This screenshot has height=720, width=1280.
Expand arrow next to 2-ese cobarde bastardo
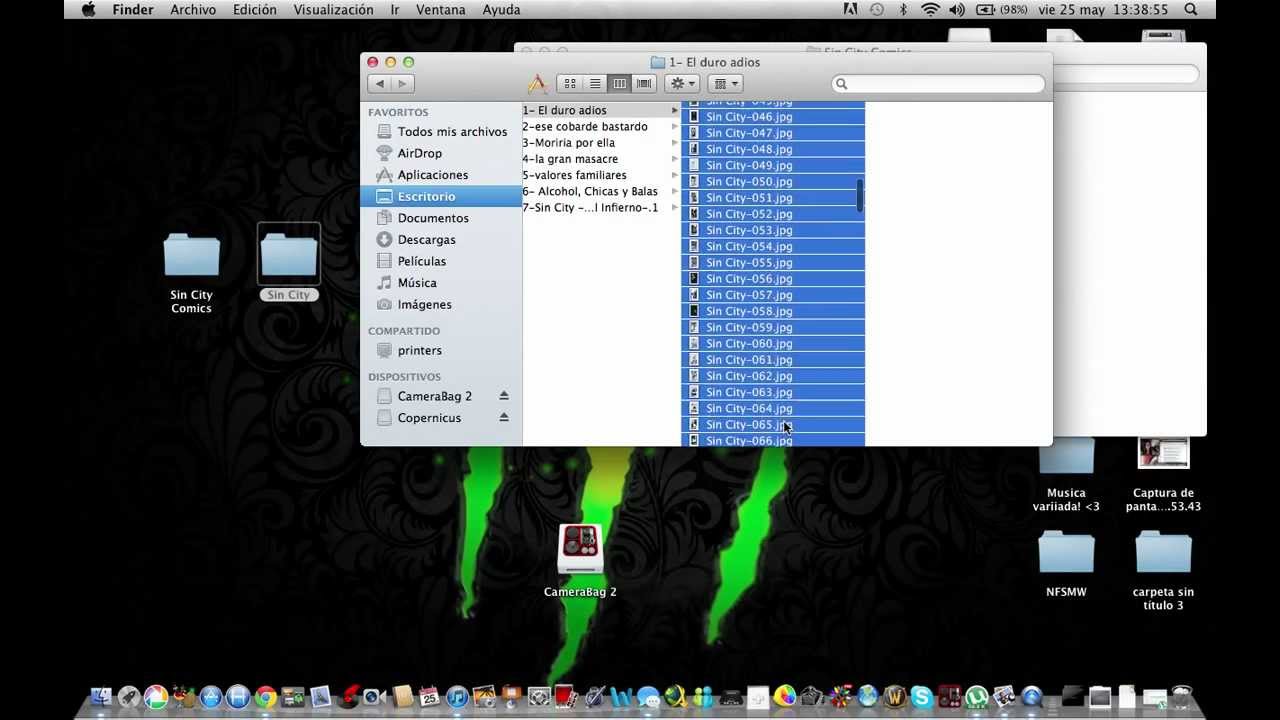click(x=675, y=127)
